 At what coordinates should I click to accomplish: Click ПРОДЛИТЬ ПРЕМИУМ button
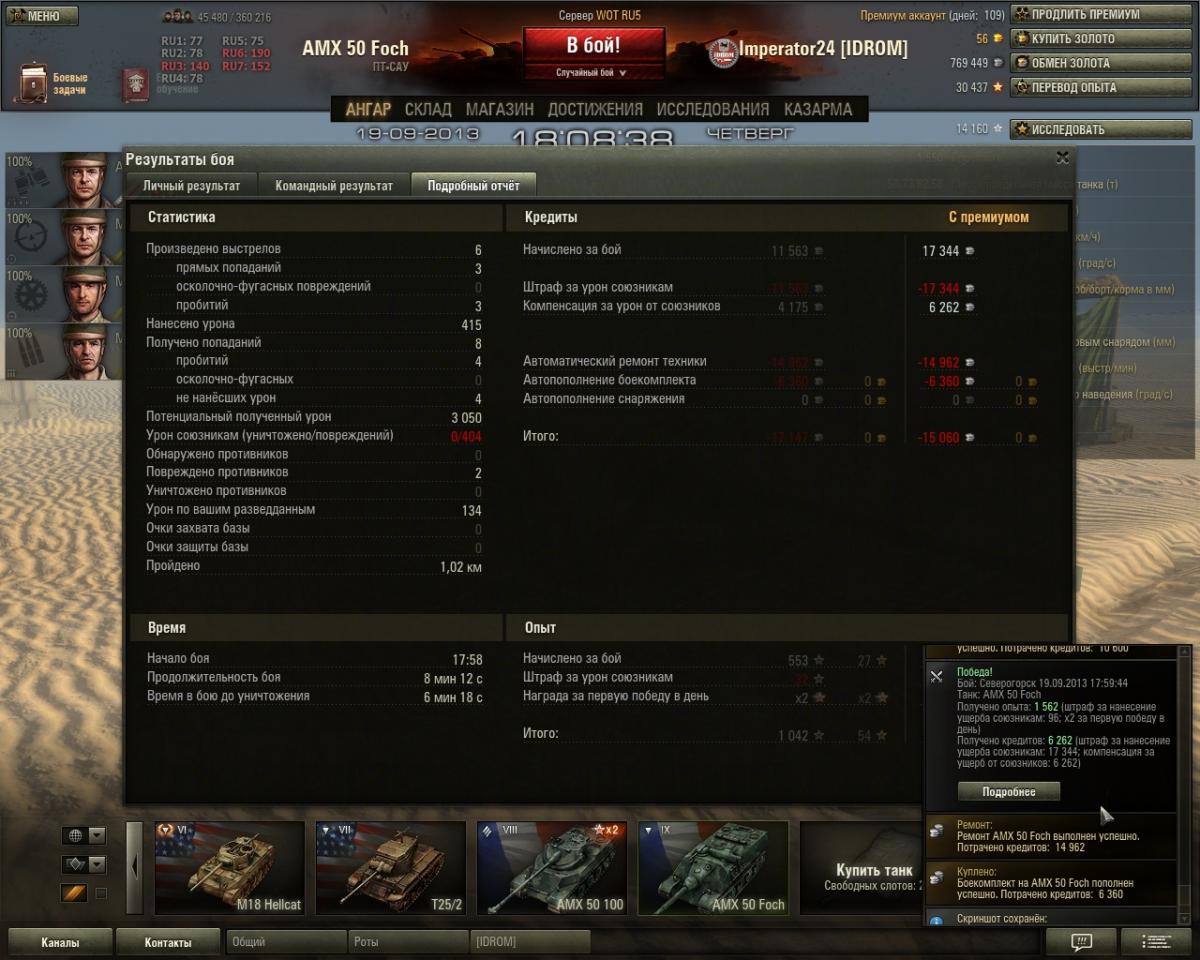point(1102,14)
